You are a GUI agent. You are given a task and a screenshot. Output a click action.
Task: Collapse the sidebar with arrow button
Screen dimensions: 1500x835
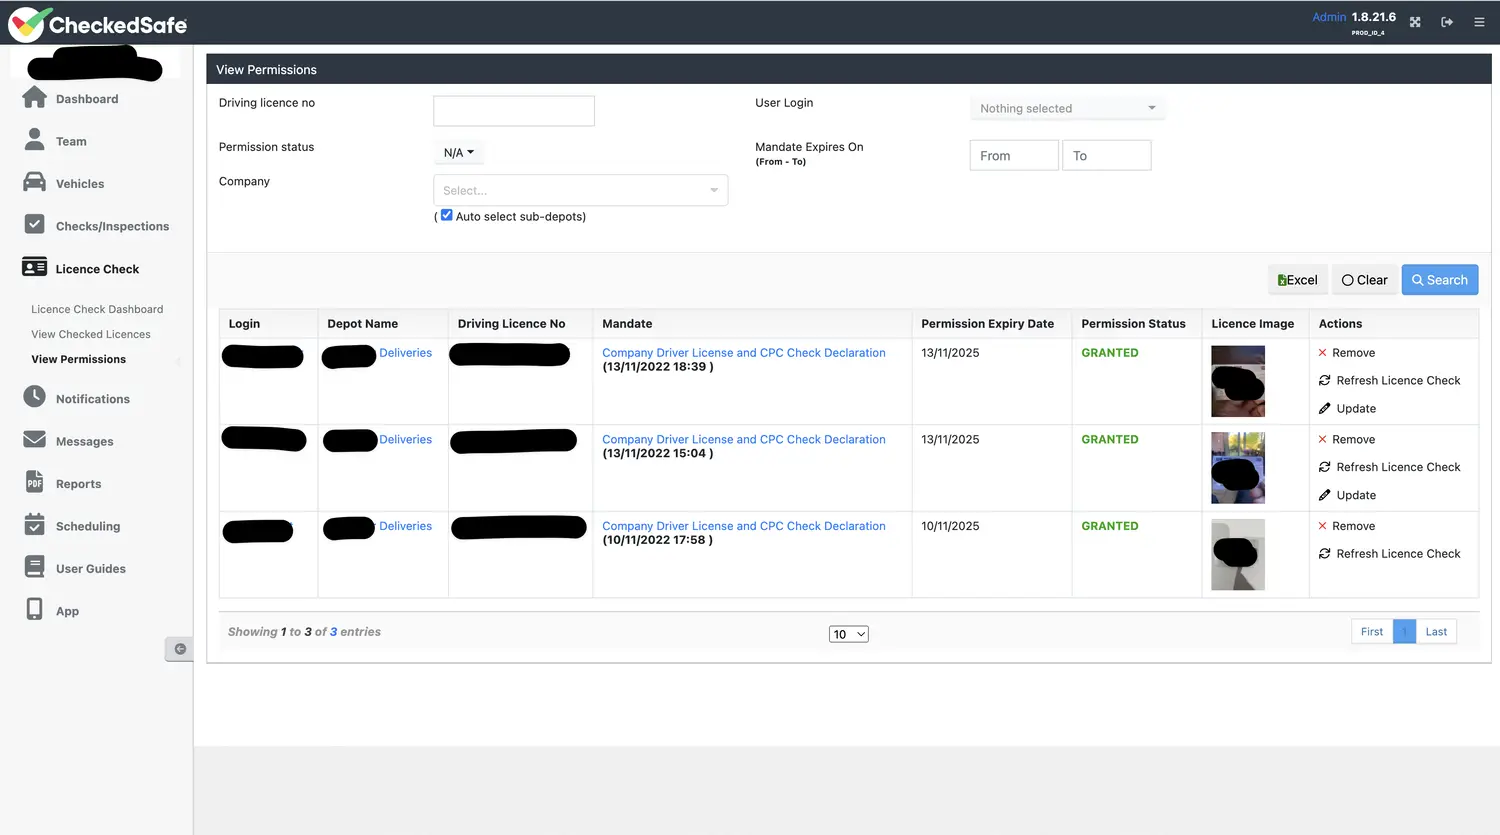180,649
